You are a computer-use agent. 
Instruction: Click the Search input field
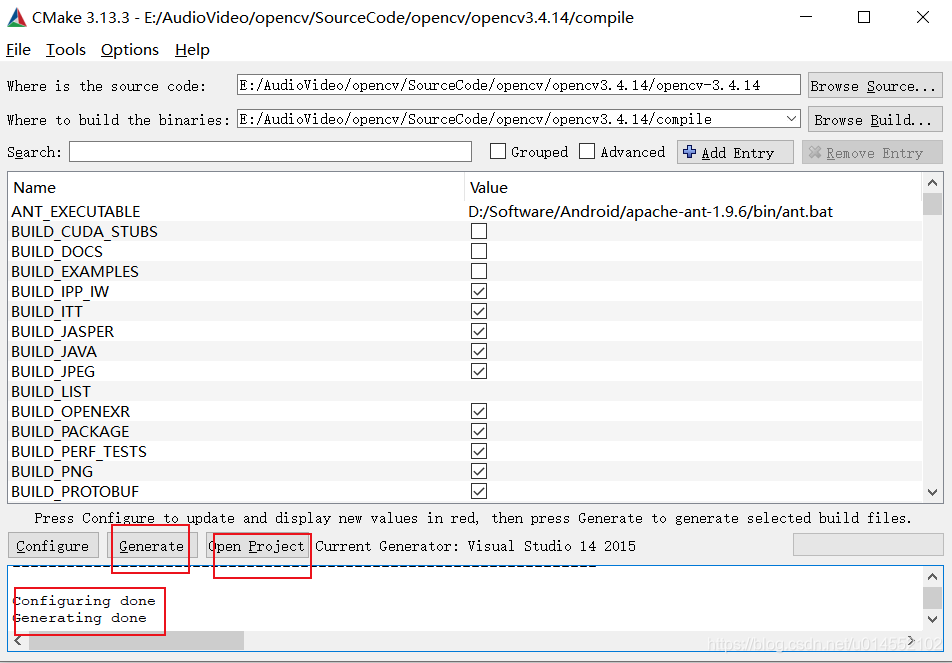[x=270, y=152]
